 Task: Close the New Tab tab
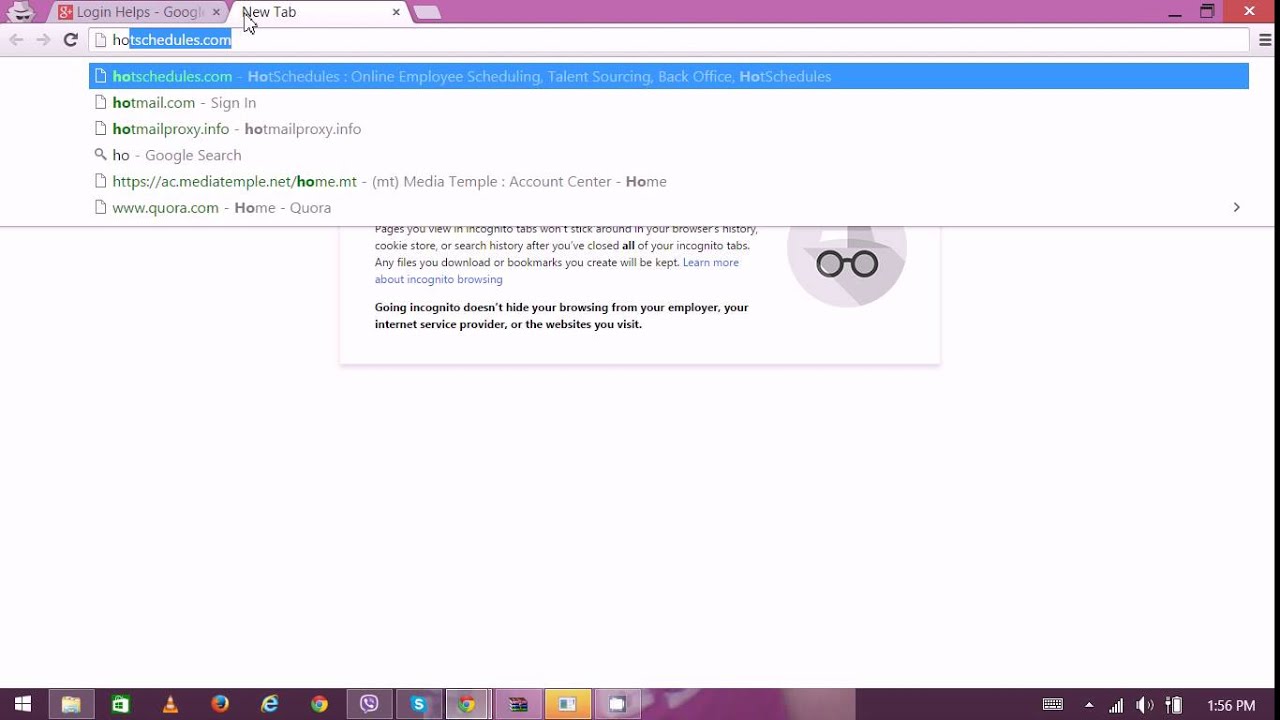[396, 12]
